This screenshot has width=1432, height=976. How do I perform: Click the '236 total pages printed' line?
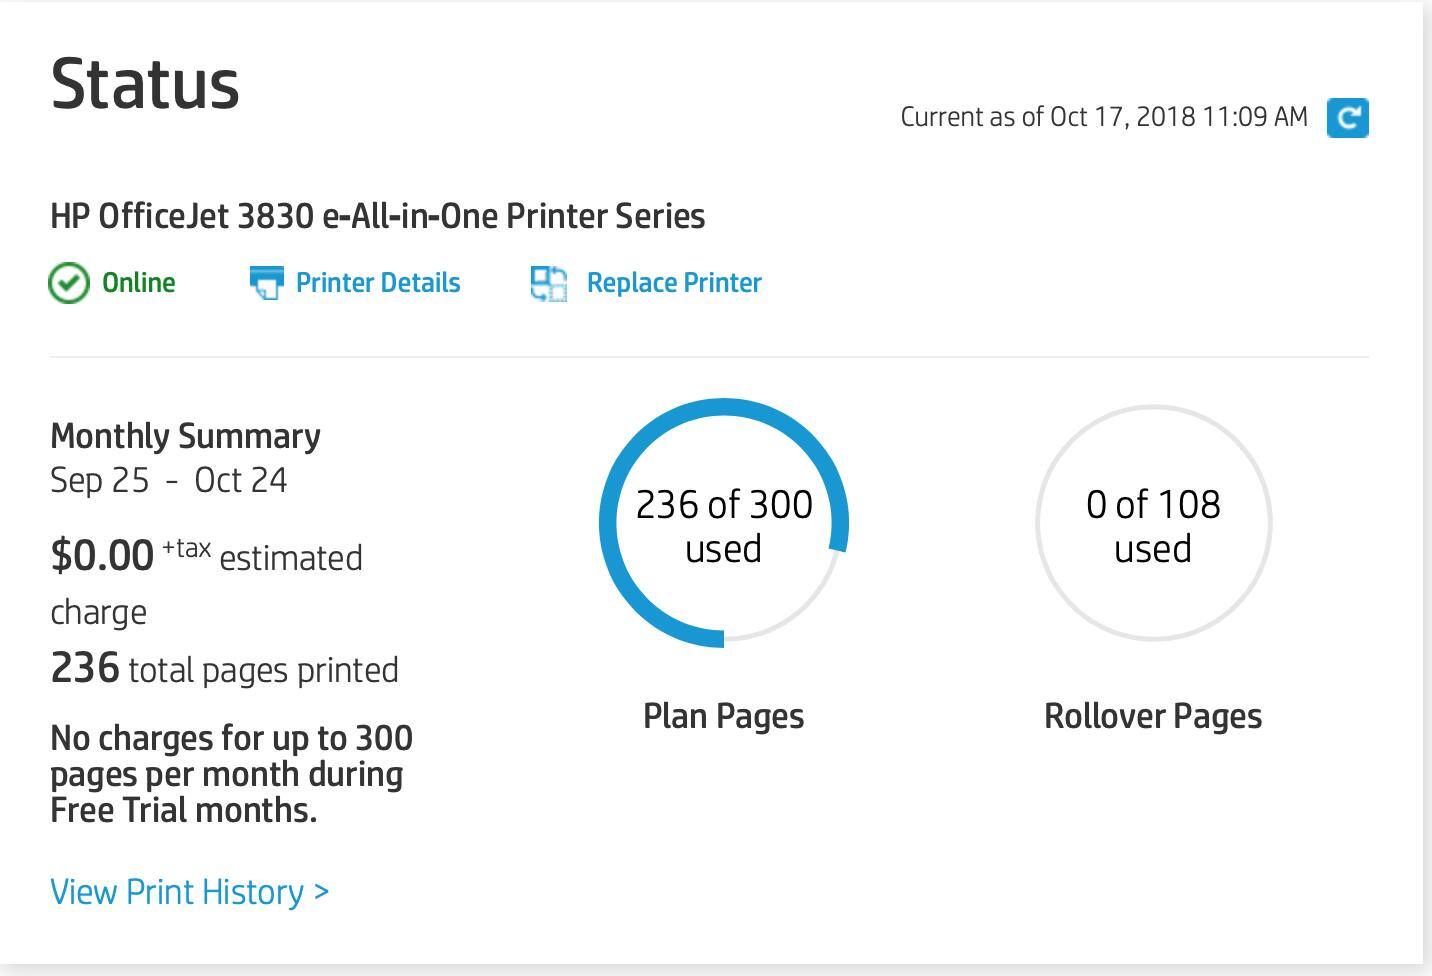224,669
